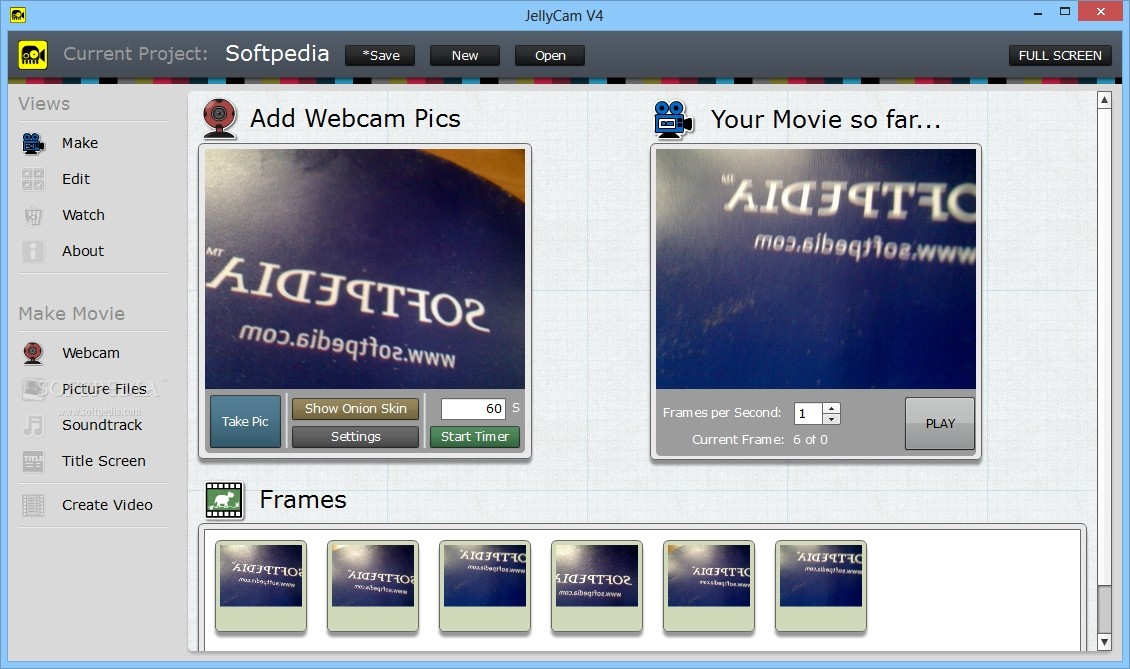
Task: Open the Soundtrack section
Action: pos(102,425)
